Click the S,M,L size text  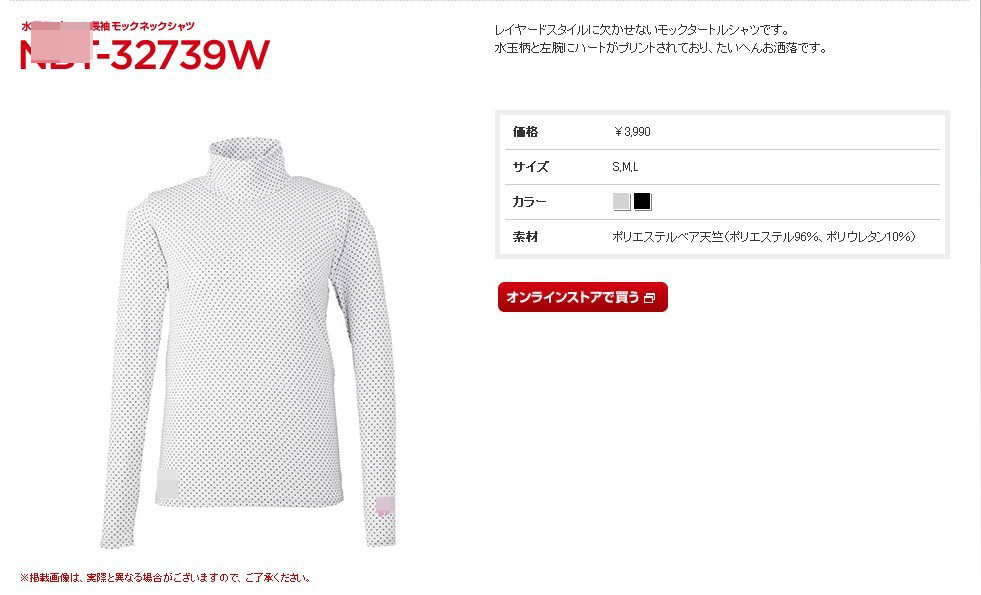coord(625,167)
